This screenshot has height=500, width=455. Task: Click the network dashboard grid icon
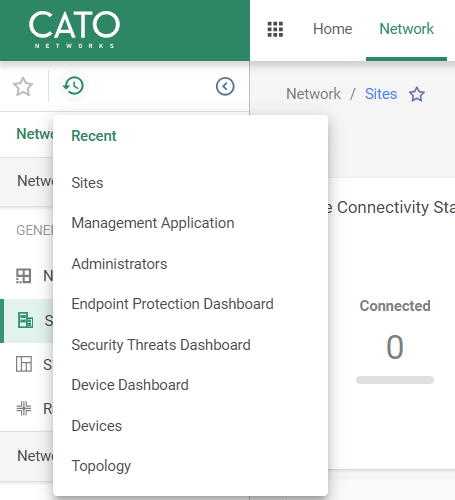point(24,276)
